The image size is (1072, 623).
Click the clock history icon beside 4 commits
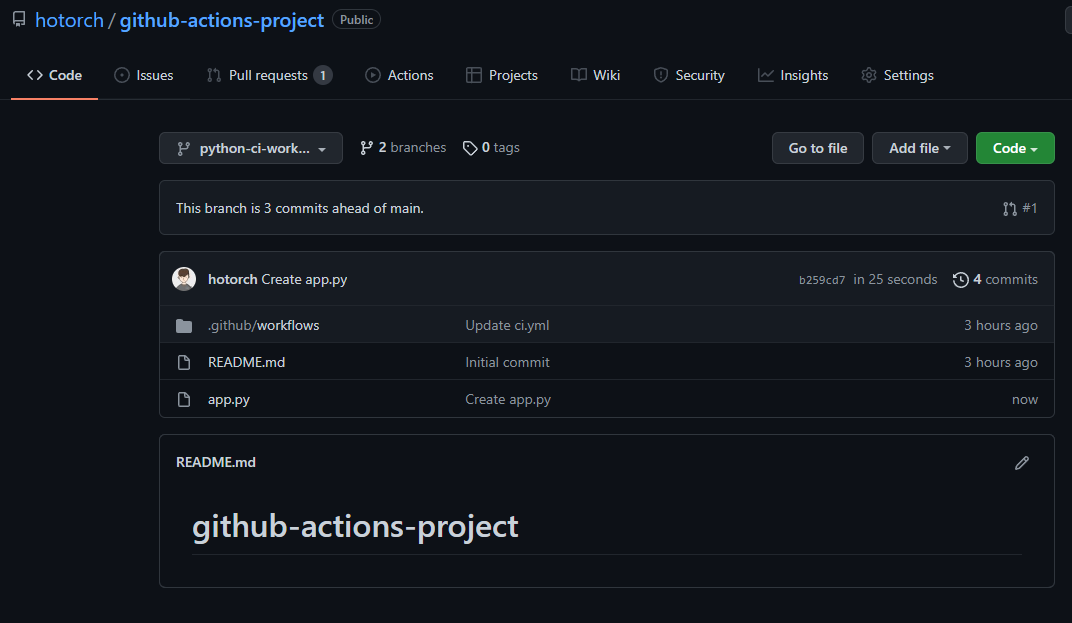961,280
